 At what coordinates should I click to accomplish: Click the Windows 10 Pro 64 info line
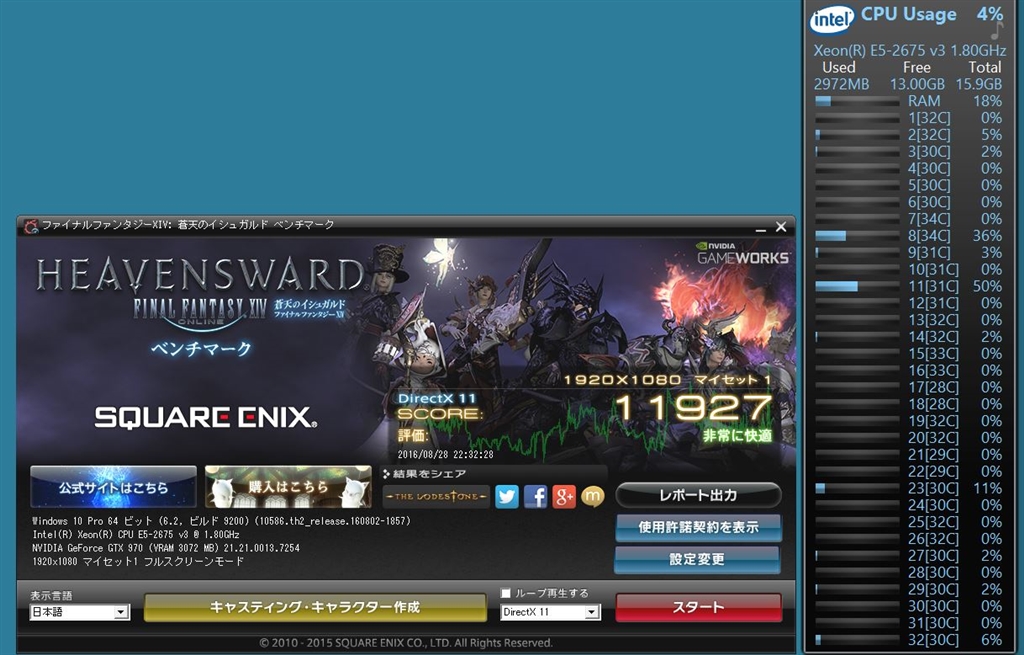pyautogui.click(x=221, y=521)
